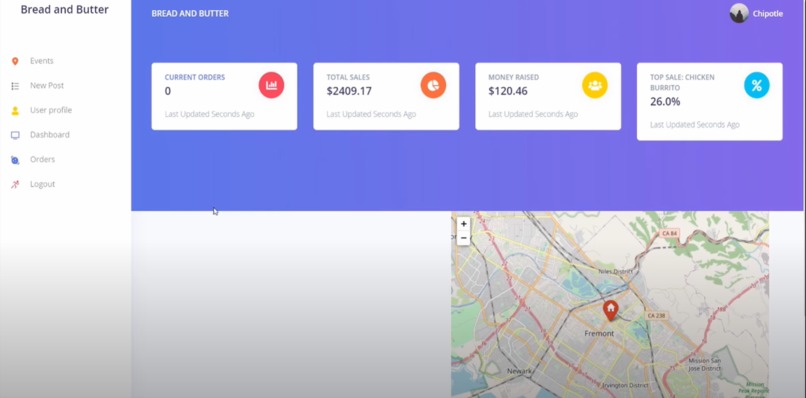
Task: Click the Bread and Butter sidebar brand title
Action: [64, 9]
